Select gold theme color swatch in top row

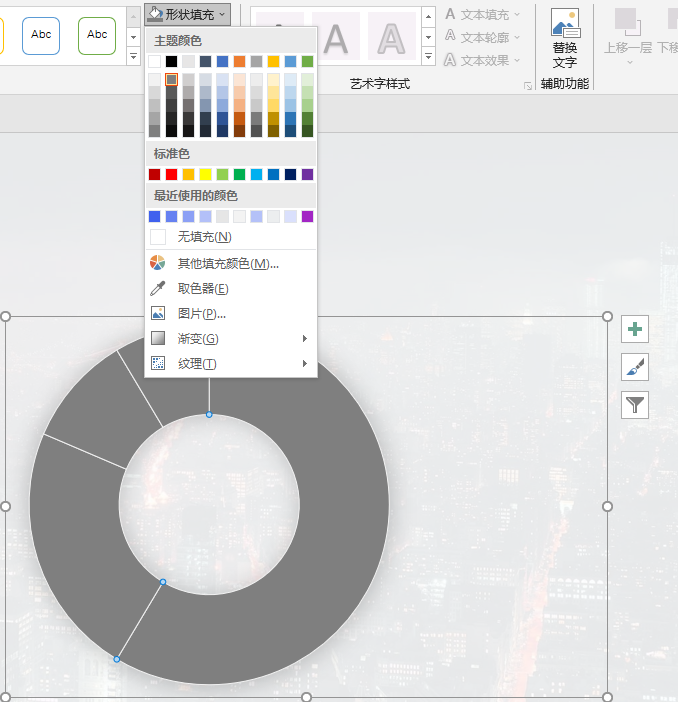pos(274,61)
